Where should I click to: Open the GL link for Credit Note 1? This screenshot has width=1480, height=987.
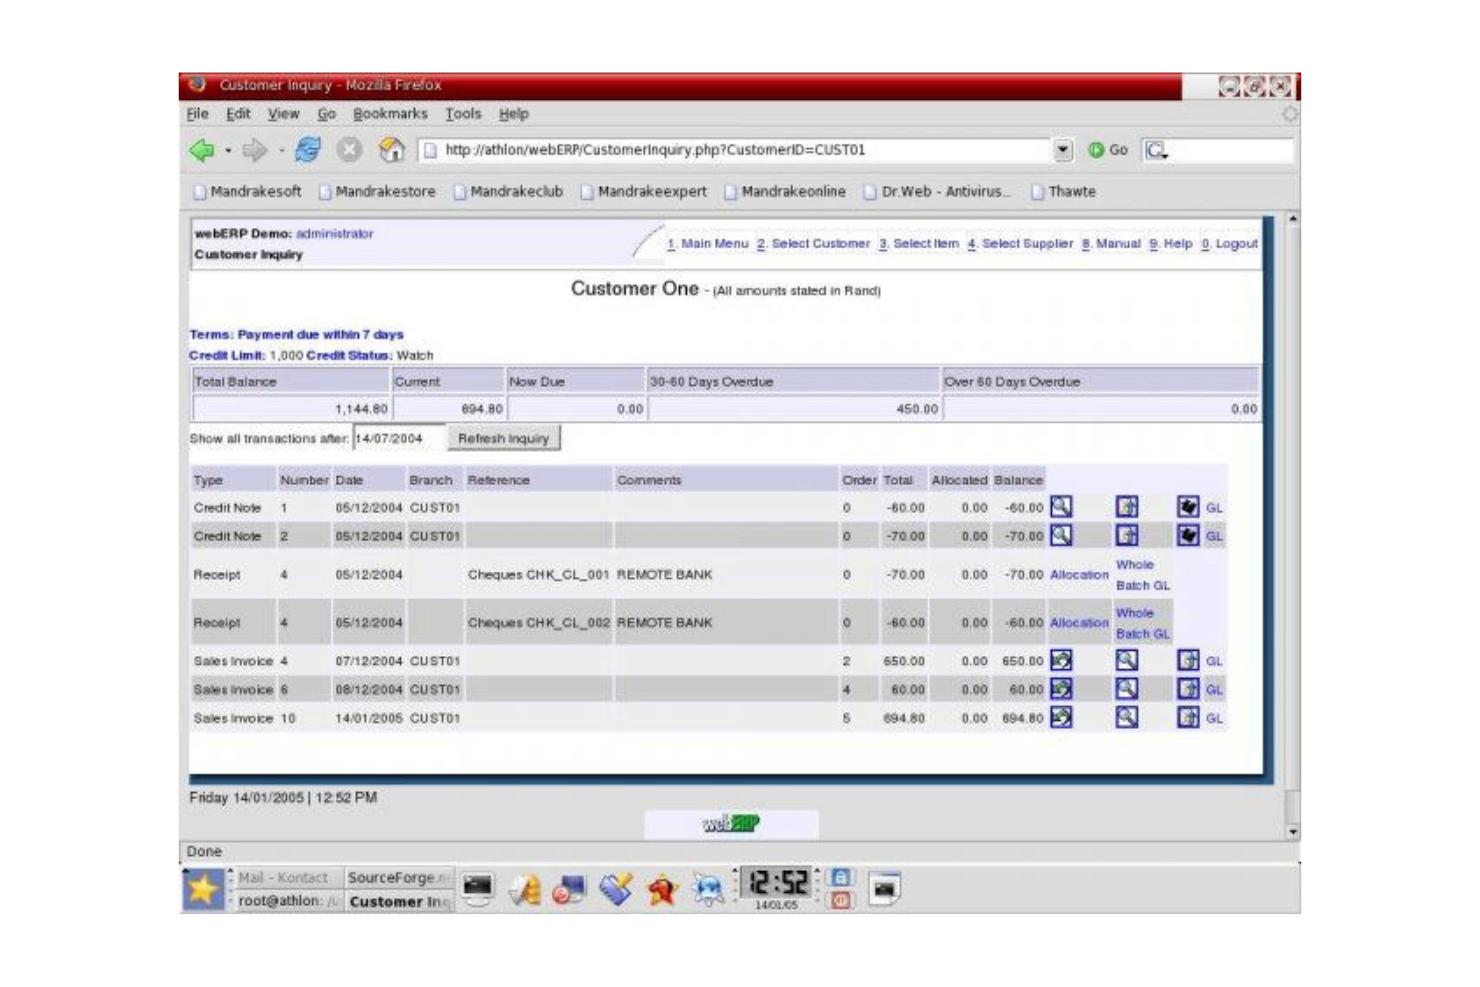coord(1214,508)
